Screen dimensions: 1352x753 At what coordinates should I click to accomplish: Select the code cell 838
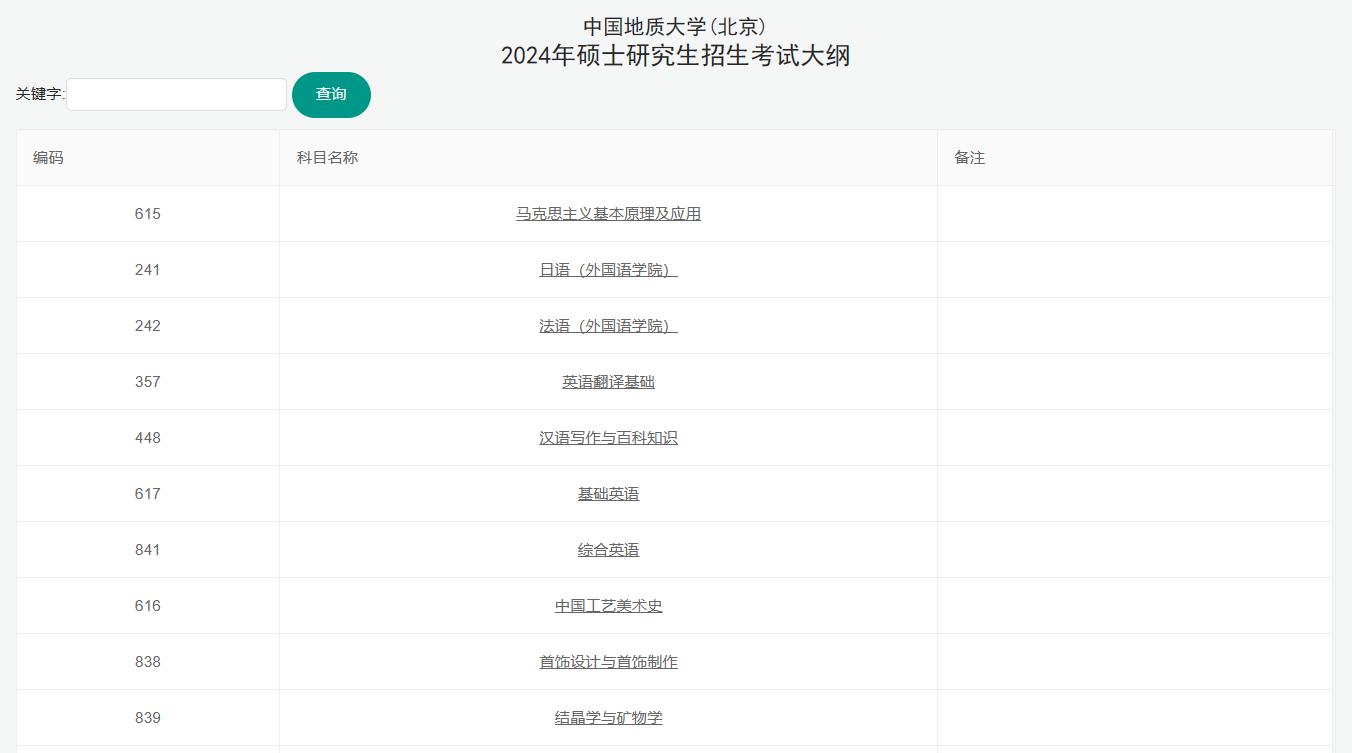148,662
